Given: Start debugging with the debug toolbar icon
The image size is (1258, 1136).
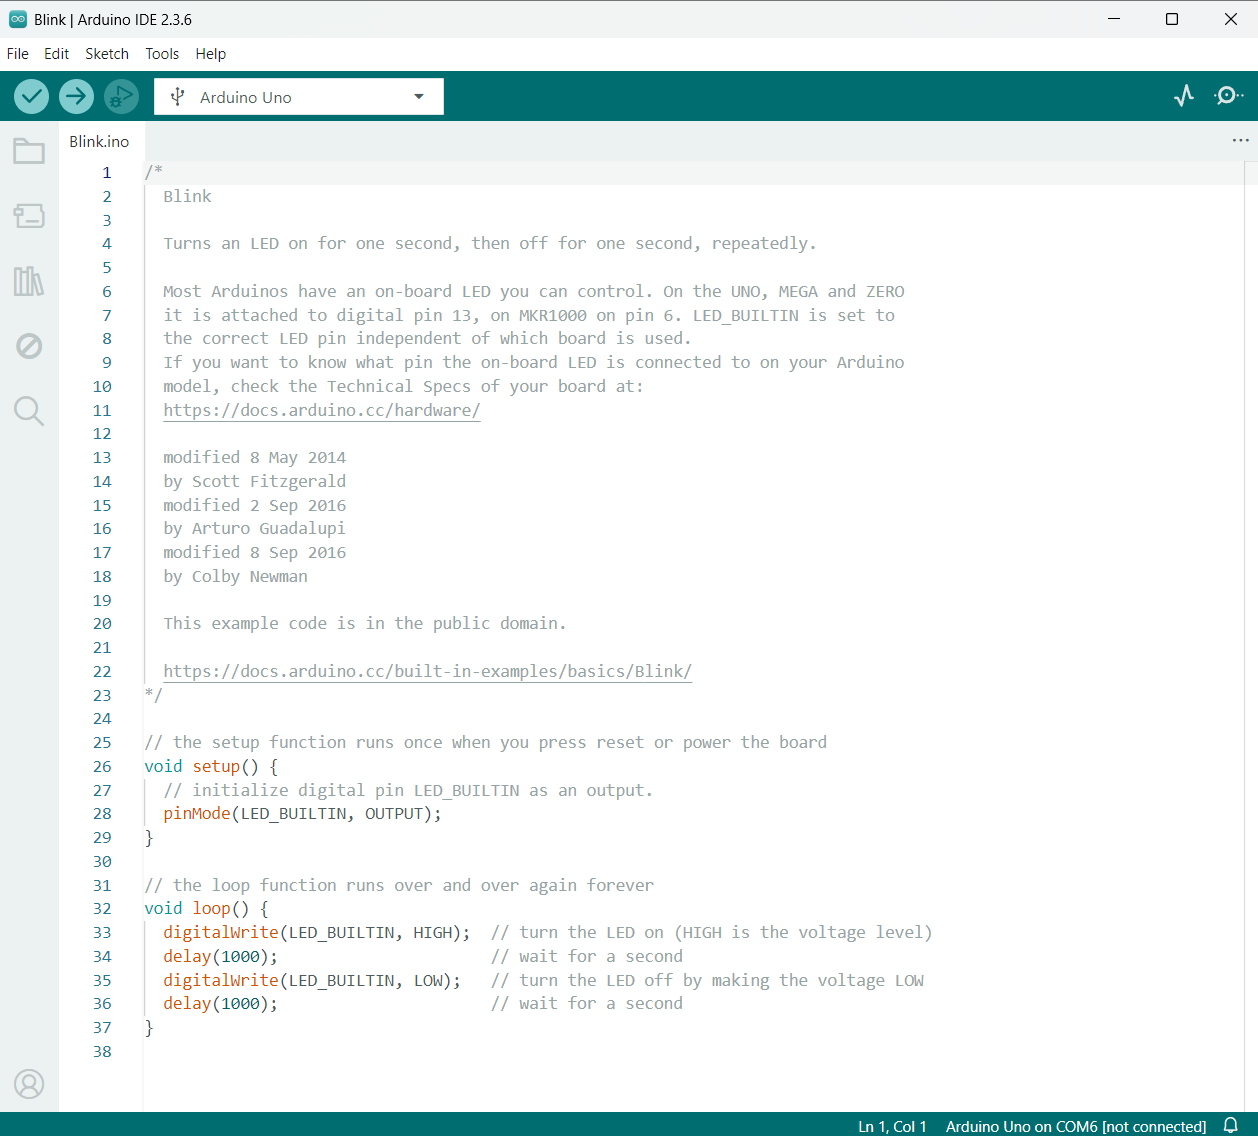Looking at the screenshot, I should 121,96.
